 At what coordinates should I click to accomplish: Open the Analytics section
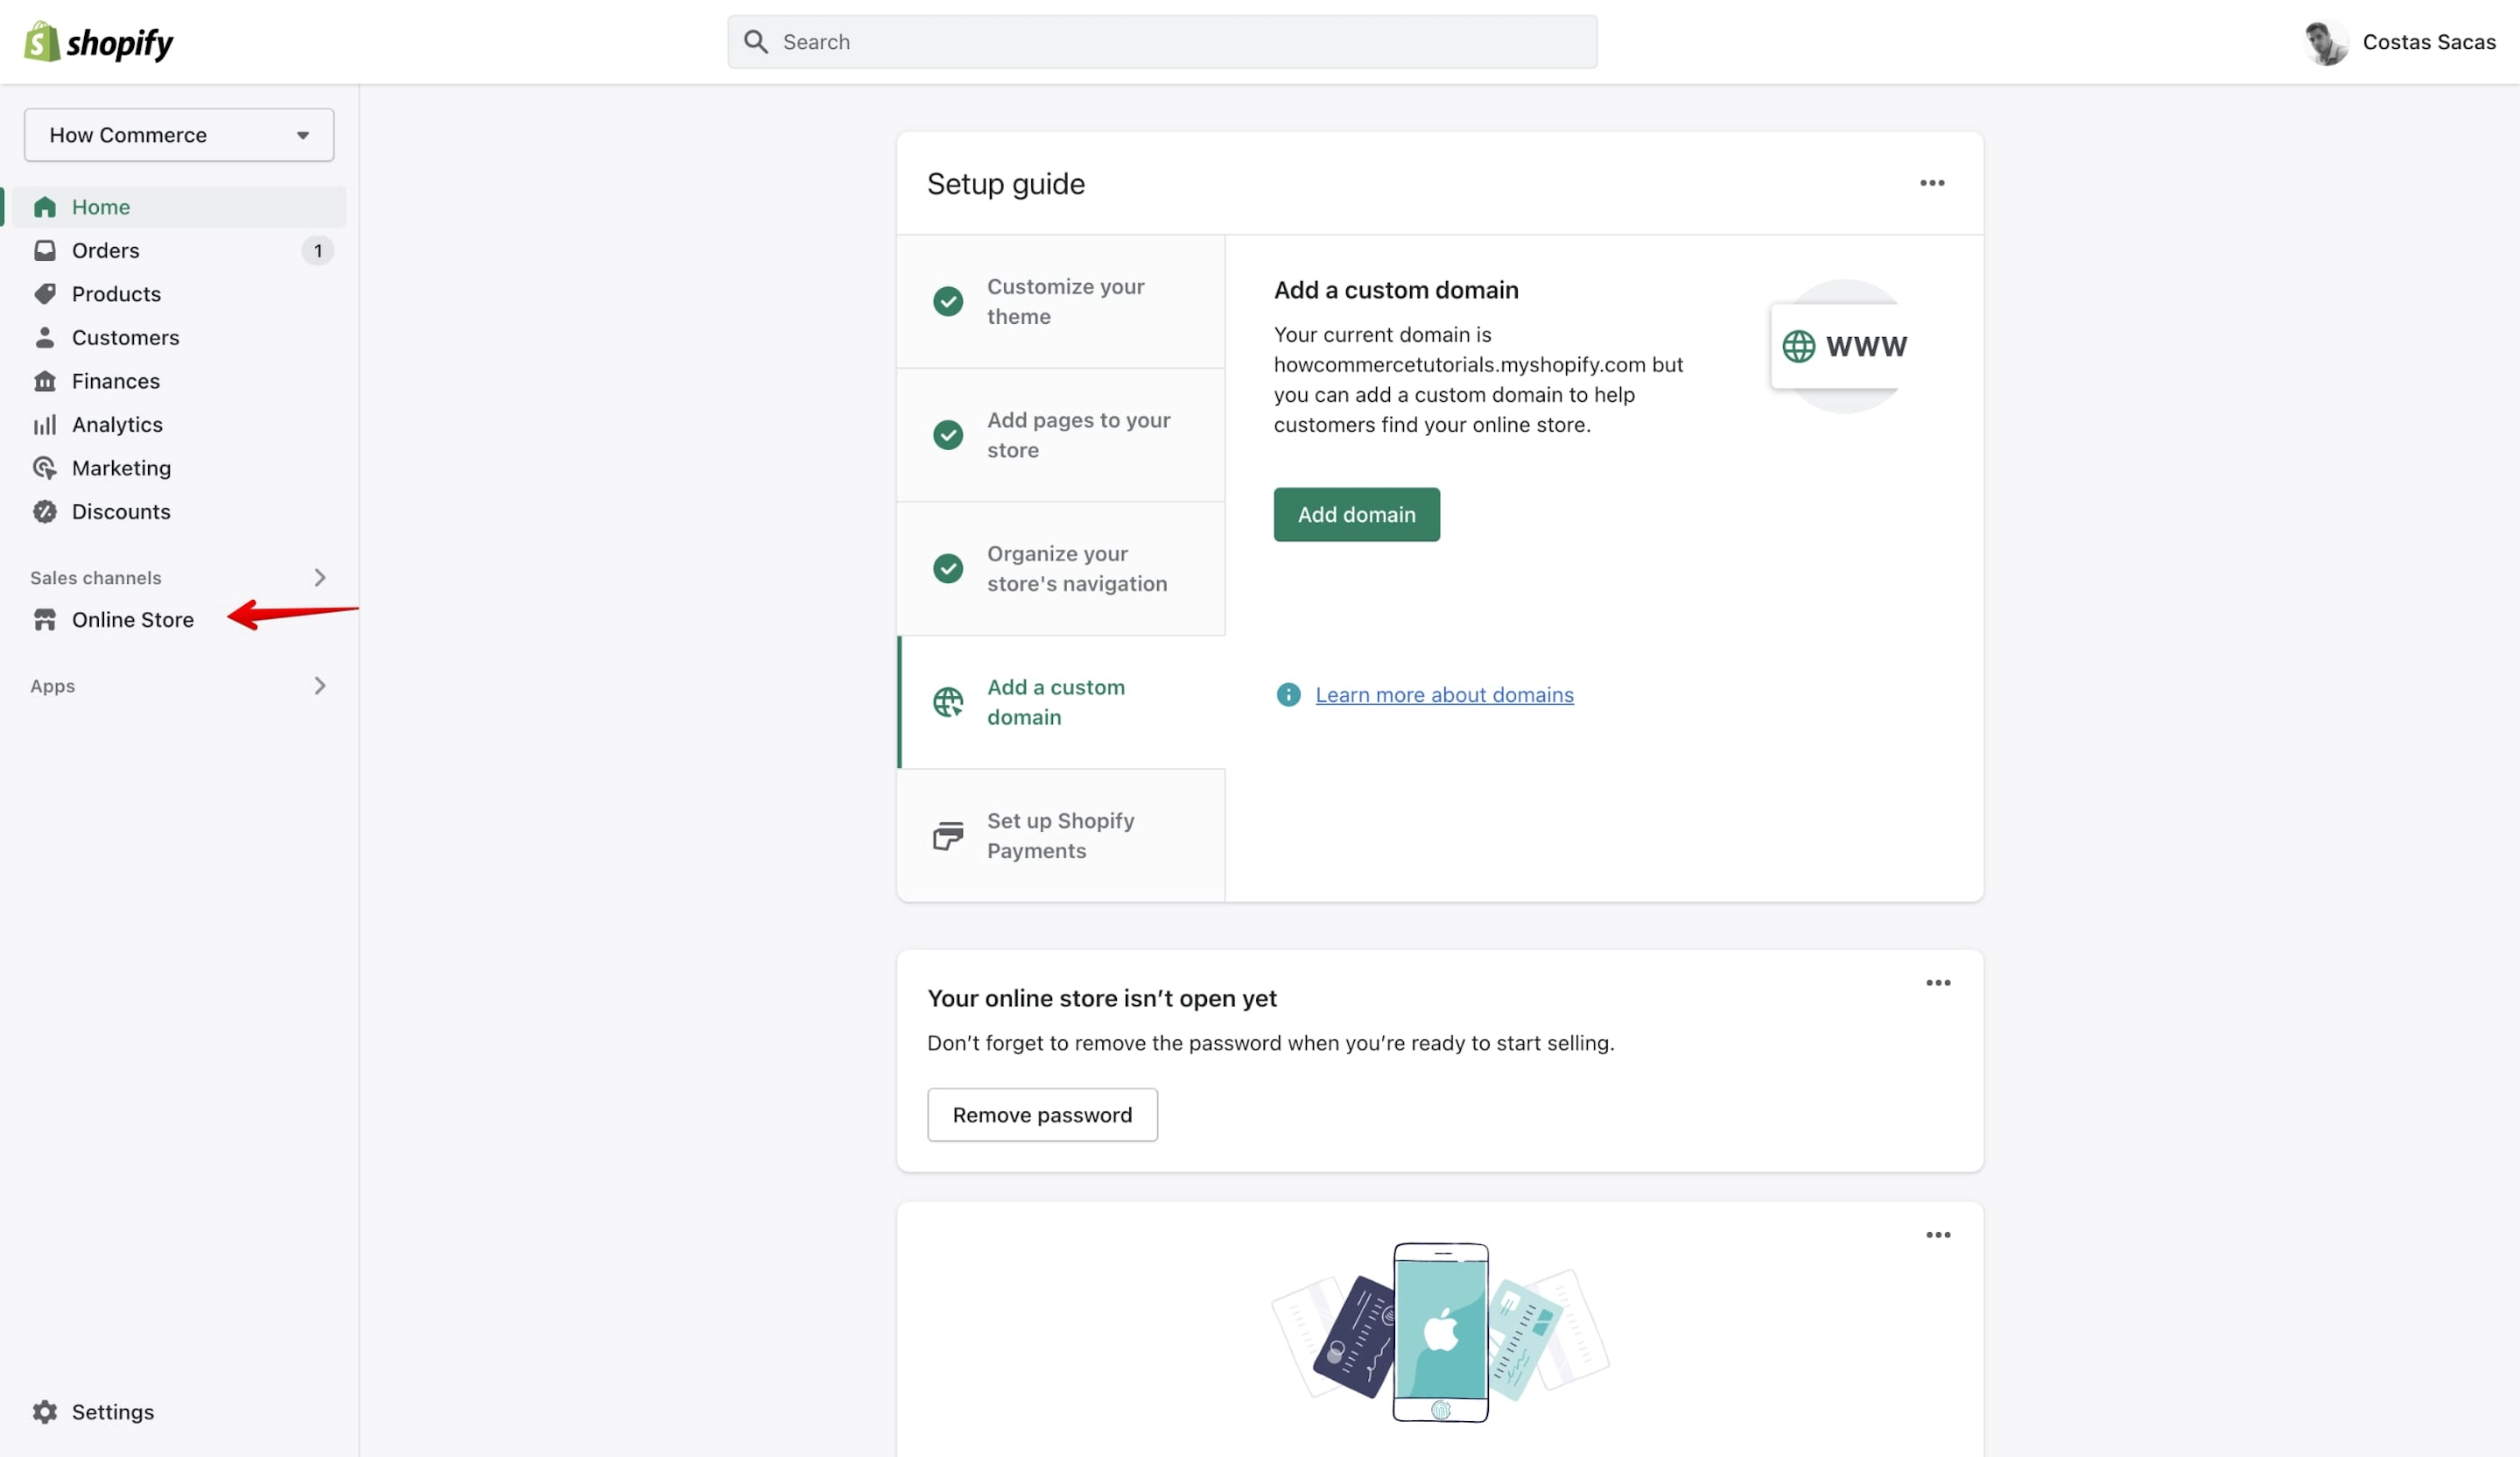(117, 424)
